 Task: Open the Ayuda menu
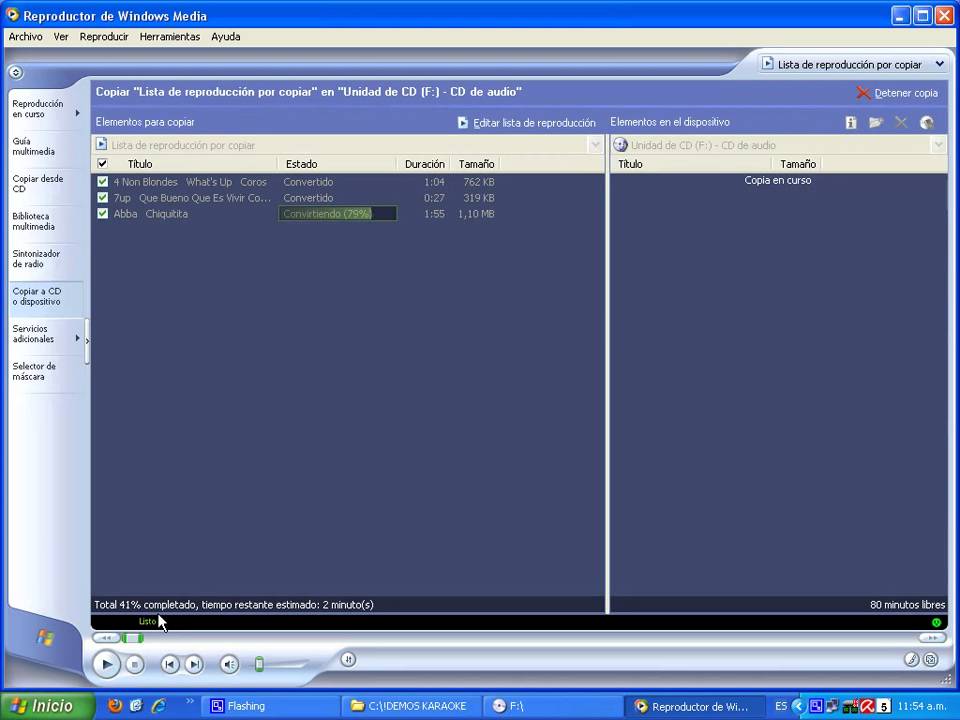[225, 37]
